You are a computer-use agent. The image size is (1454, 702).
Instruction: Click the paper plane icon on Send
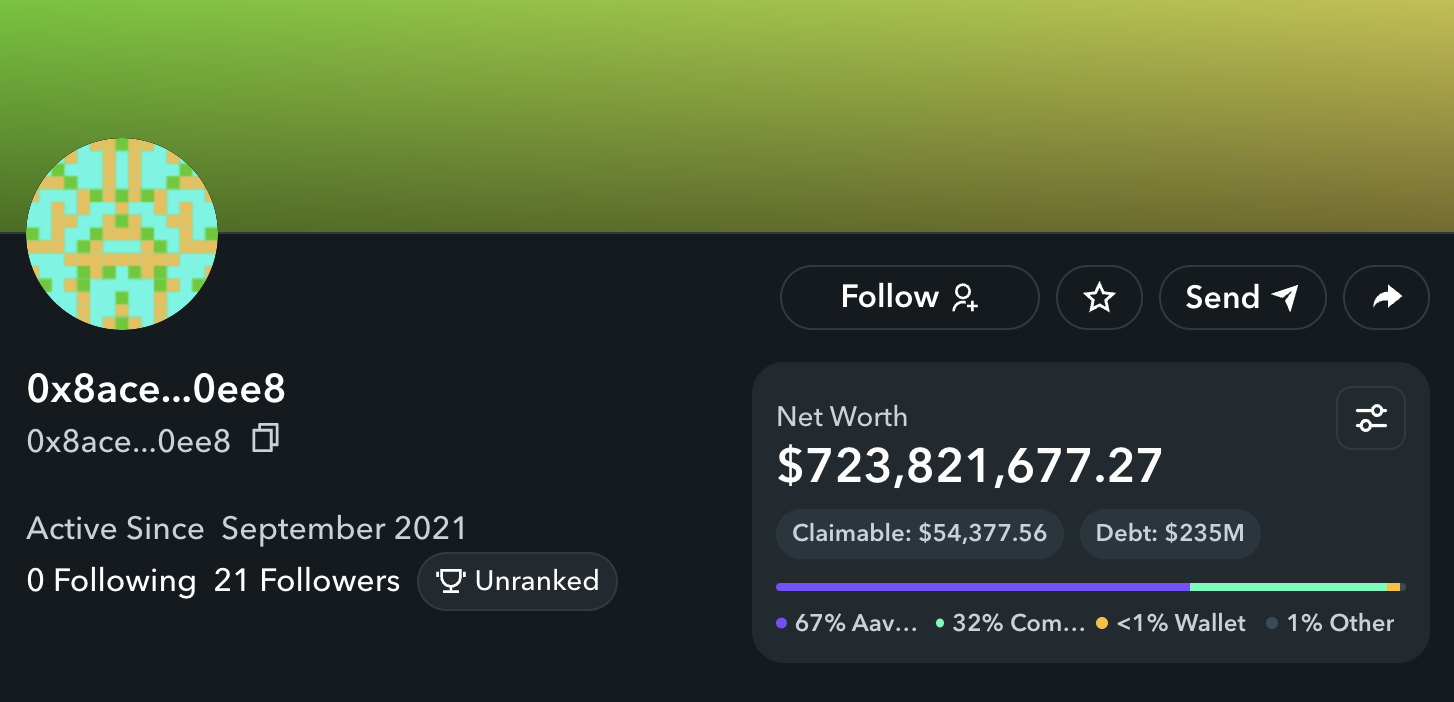(x=1285, y=297)
